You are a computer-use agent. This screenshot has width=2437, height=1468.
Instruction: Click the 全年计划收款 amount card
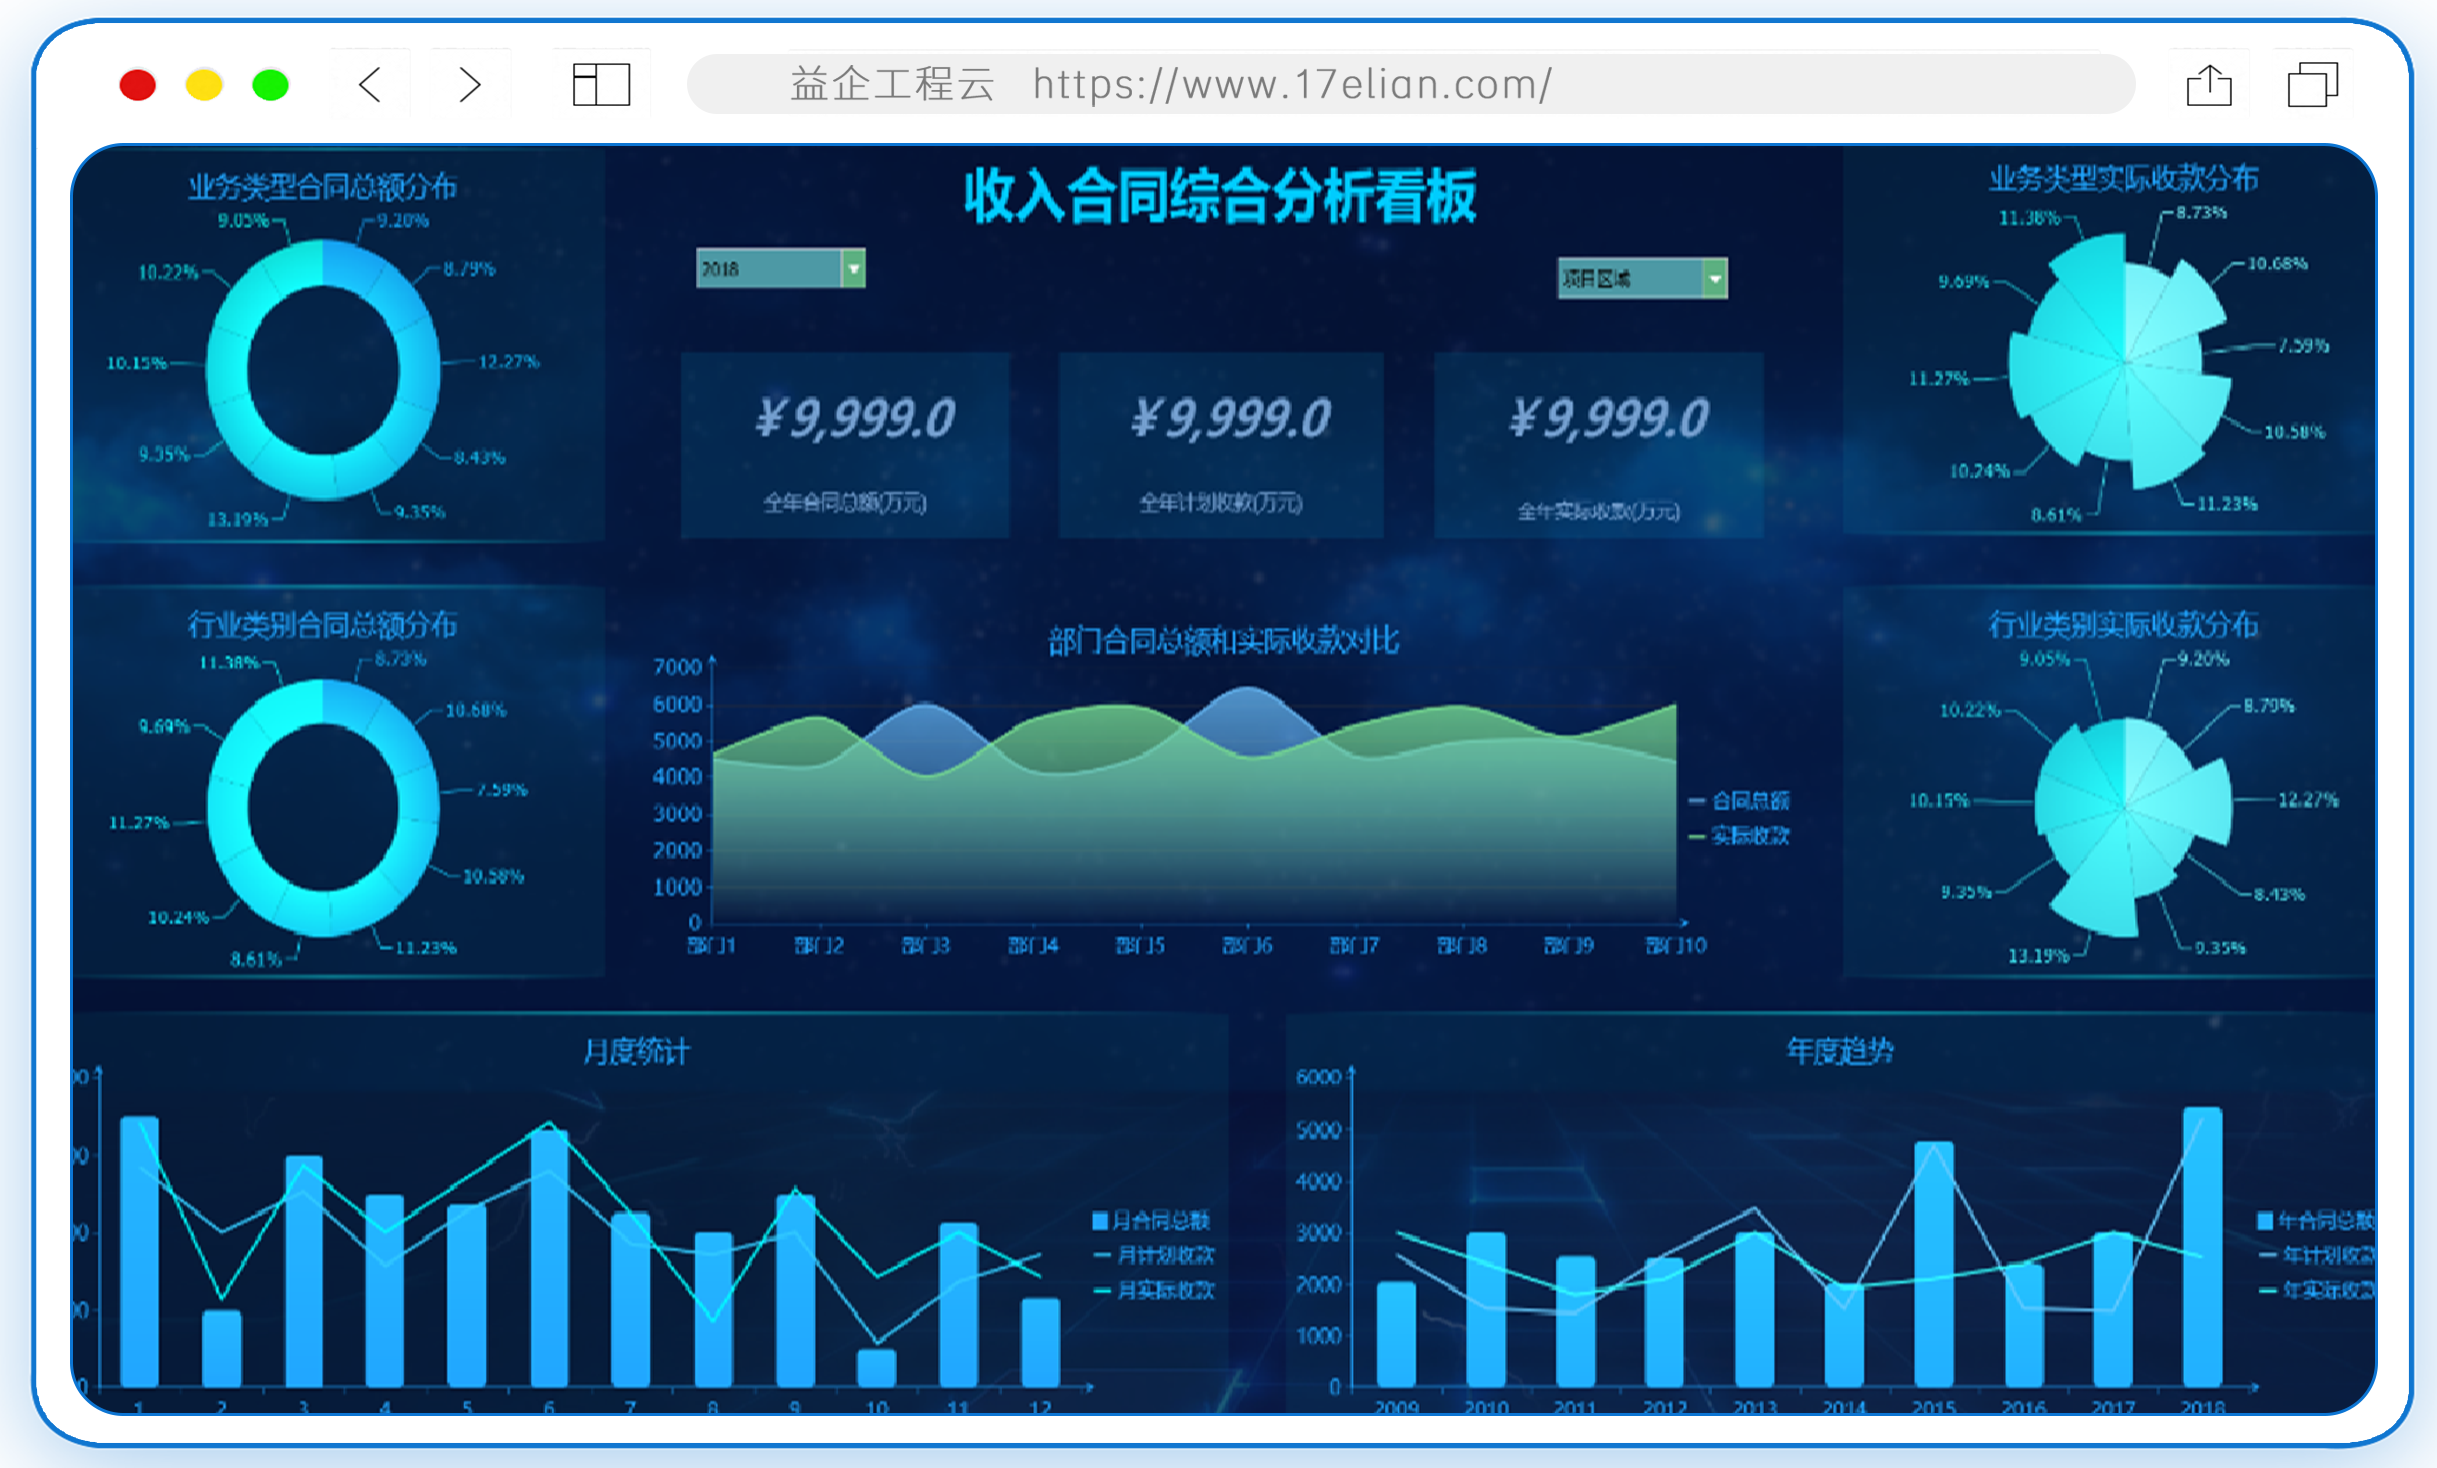(1221, 445)
